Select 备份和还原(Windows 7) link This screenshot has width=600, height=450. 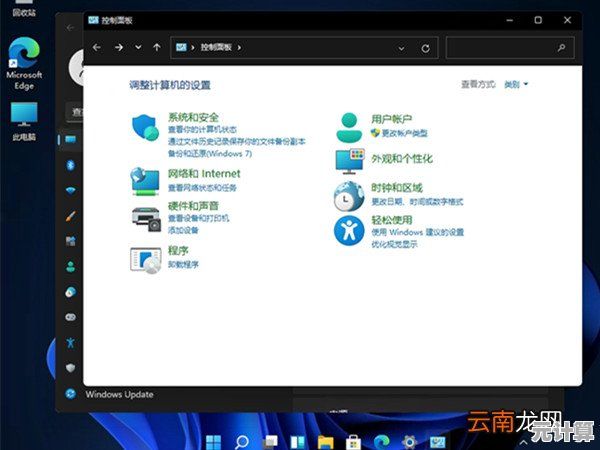(x=210, y=154)
